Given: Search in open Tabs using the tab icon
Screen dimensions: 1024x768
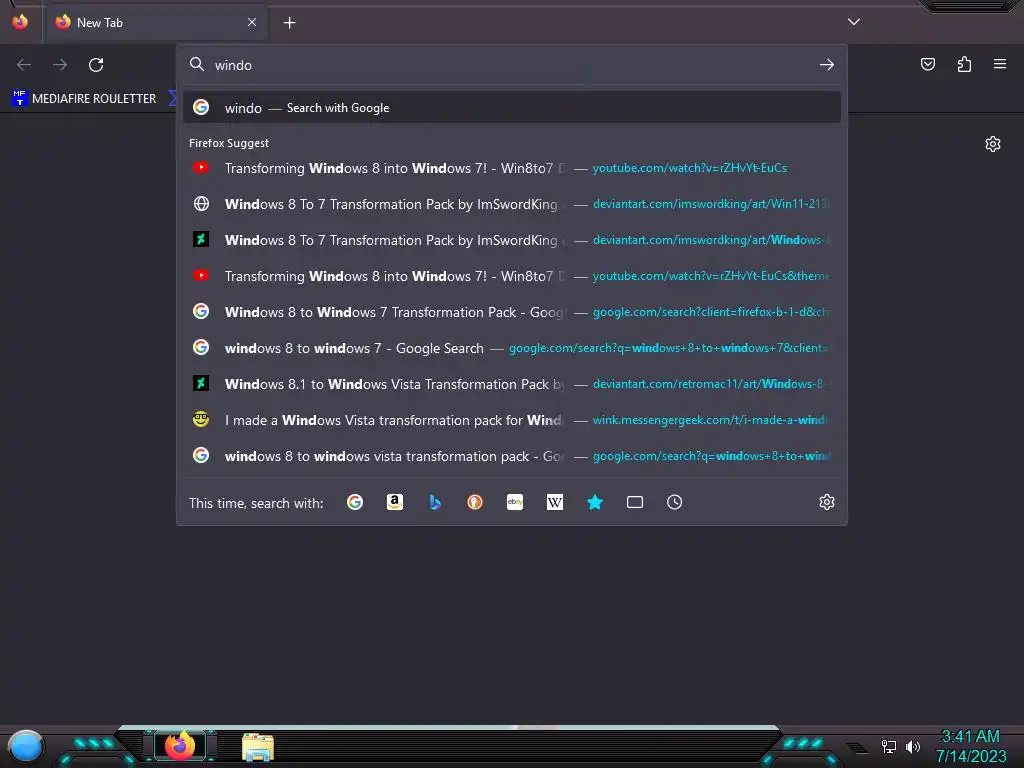Looking at the screenshot, I should coord(635,502).
